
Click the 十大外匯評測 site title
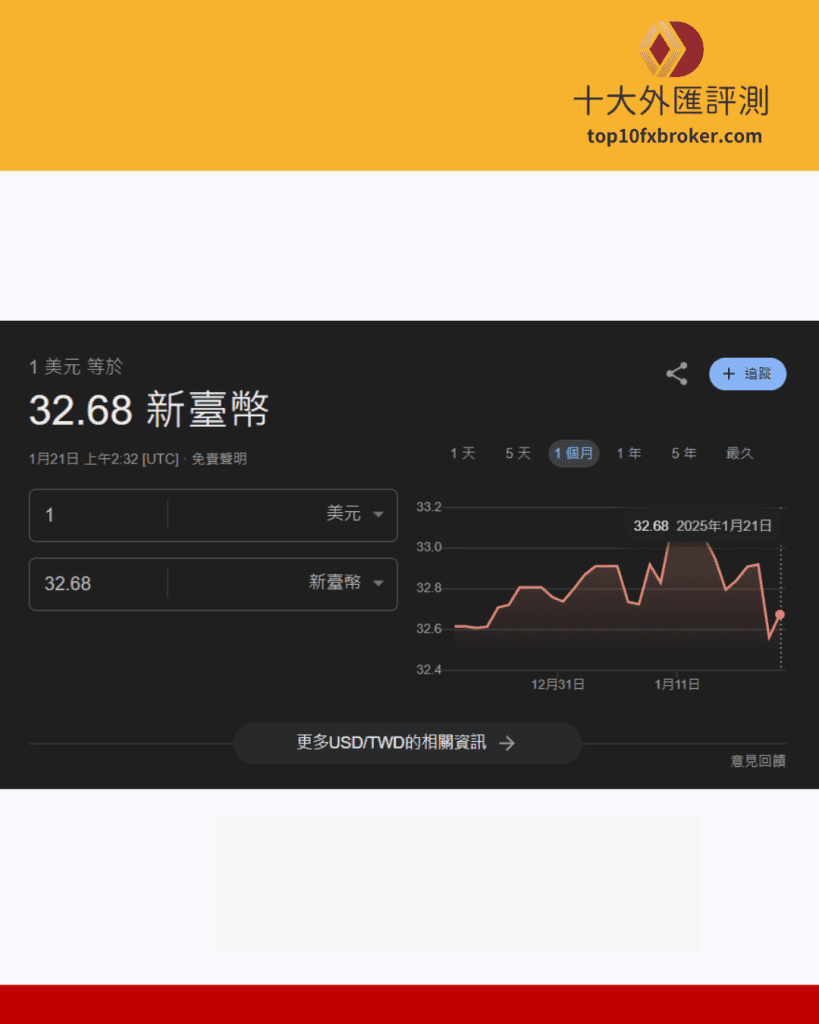point(670,101)
